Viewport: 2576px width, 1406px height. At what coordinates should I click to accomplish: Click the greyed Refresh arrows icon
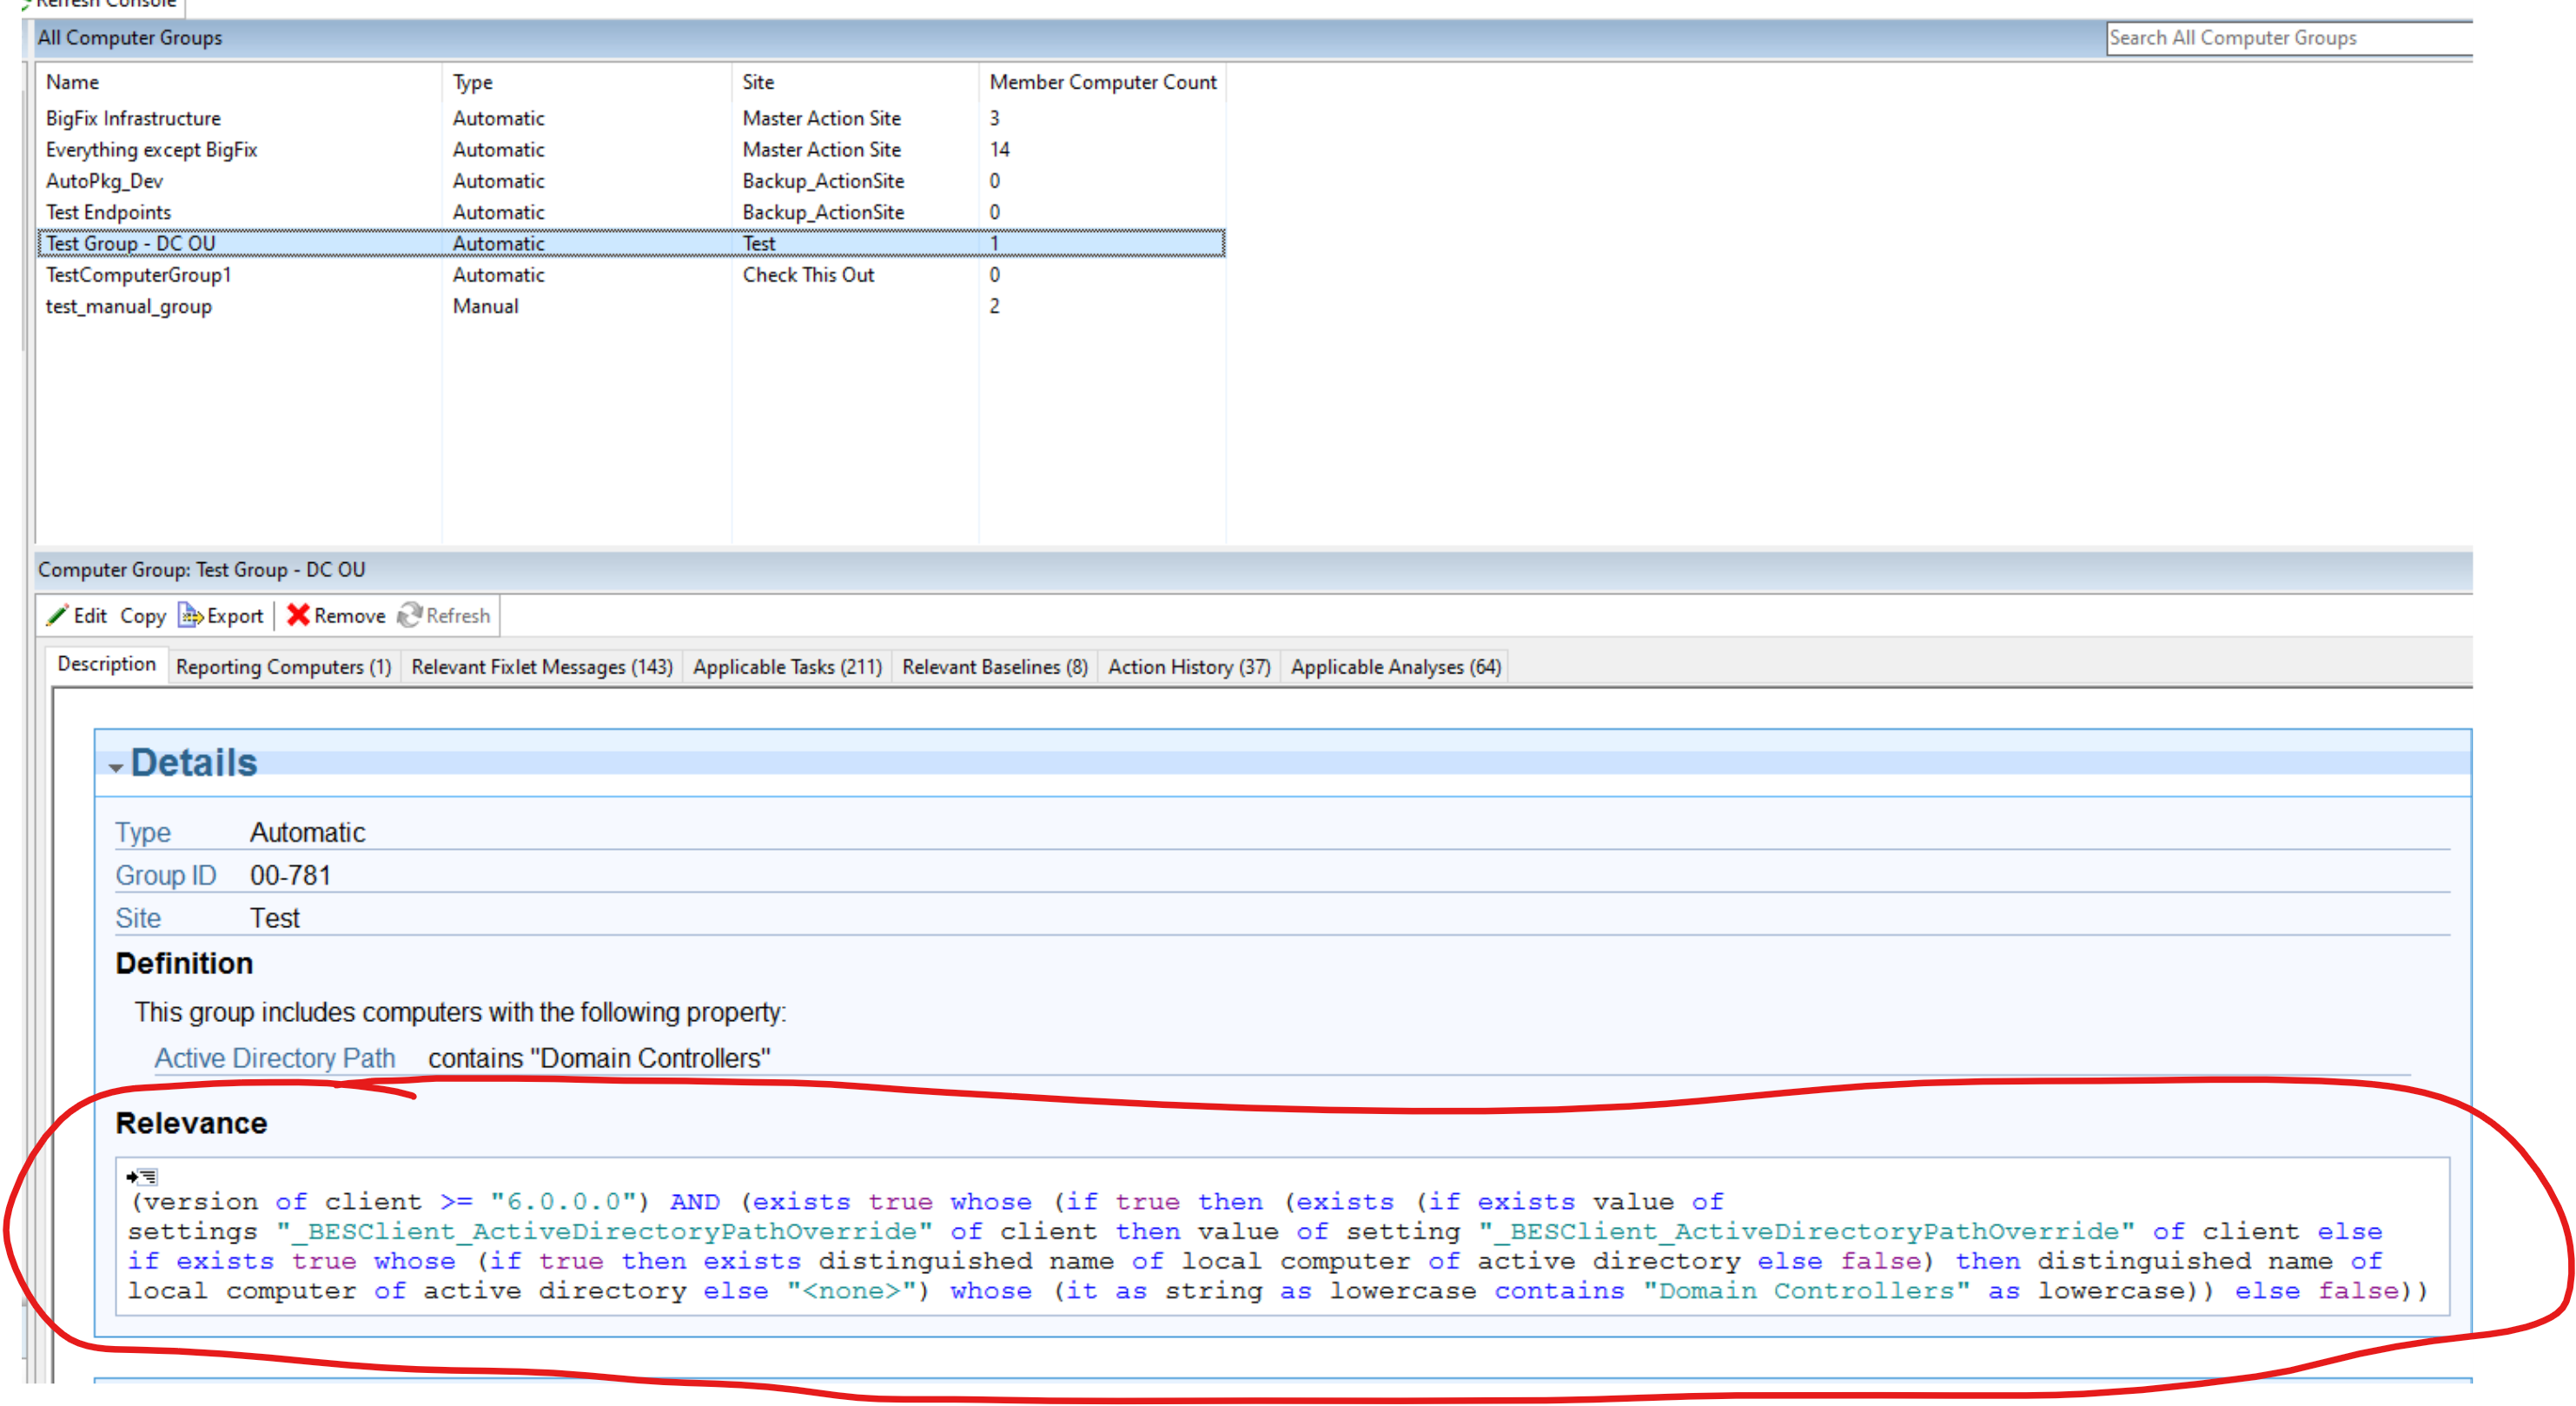tap(409, 615)
